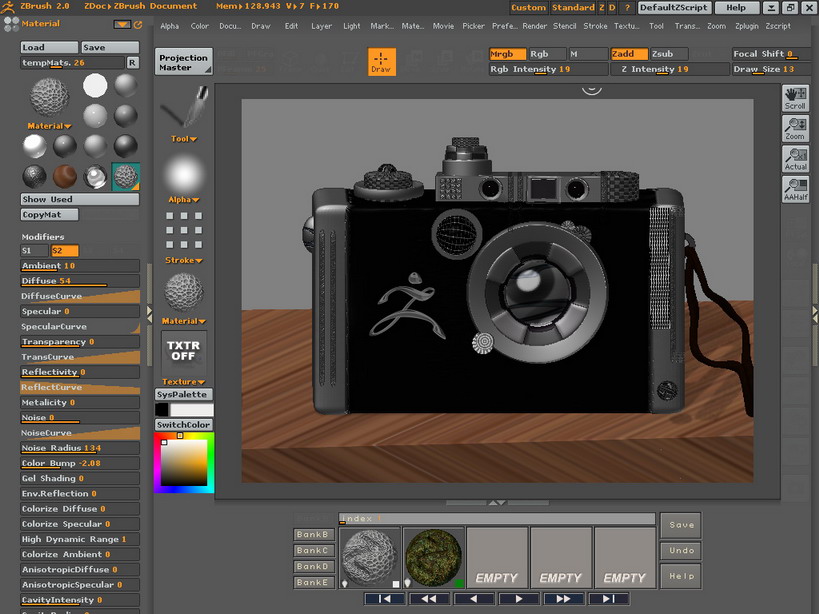This screenshot has height=614, width=819.
Task: Toggle the Rgb mode
Action: pos(547,54)
